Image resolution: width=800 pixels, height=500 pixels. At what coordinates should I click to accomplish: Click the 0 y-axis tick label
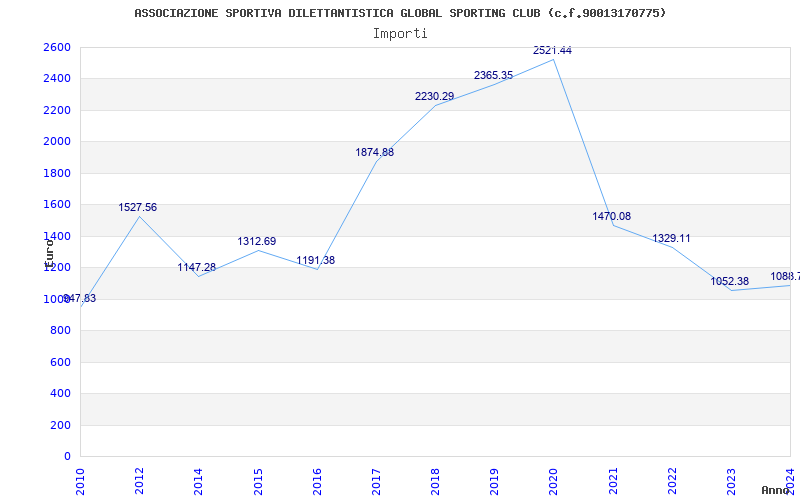coord(67,457)
